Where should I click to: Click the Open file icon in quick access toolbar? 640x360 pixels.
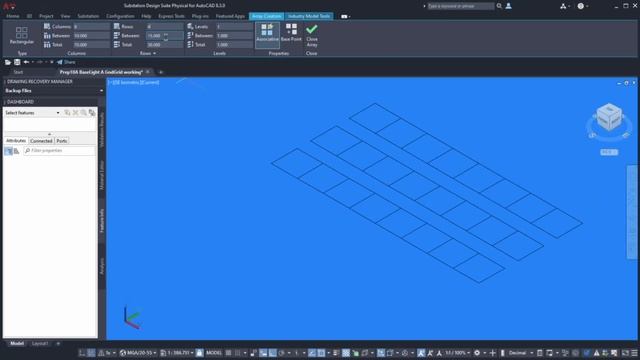click(x=7, y=62)
